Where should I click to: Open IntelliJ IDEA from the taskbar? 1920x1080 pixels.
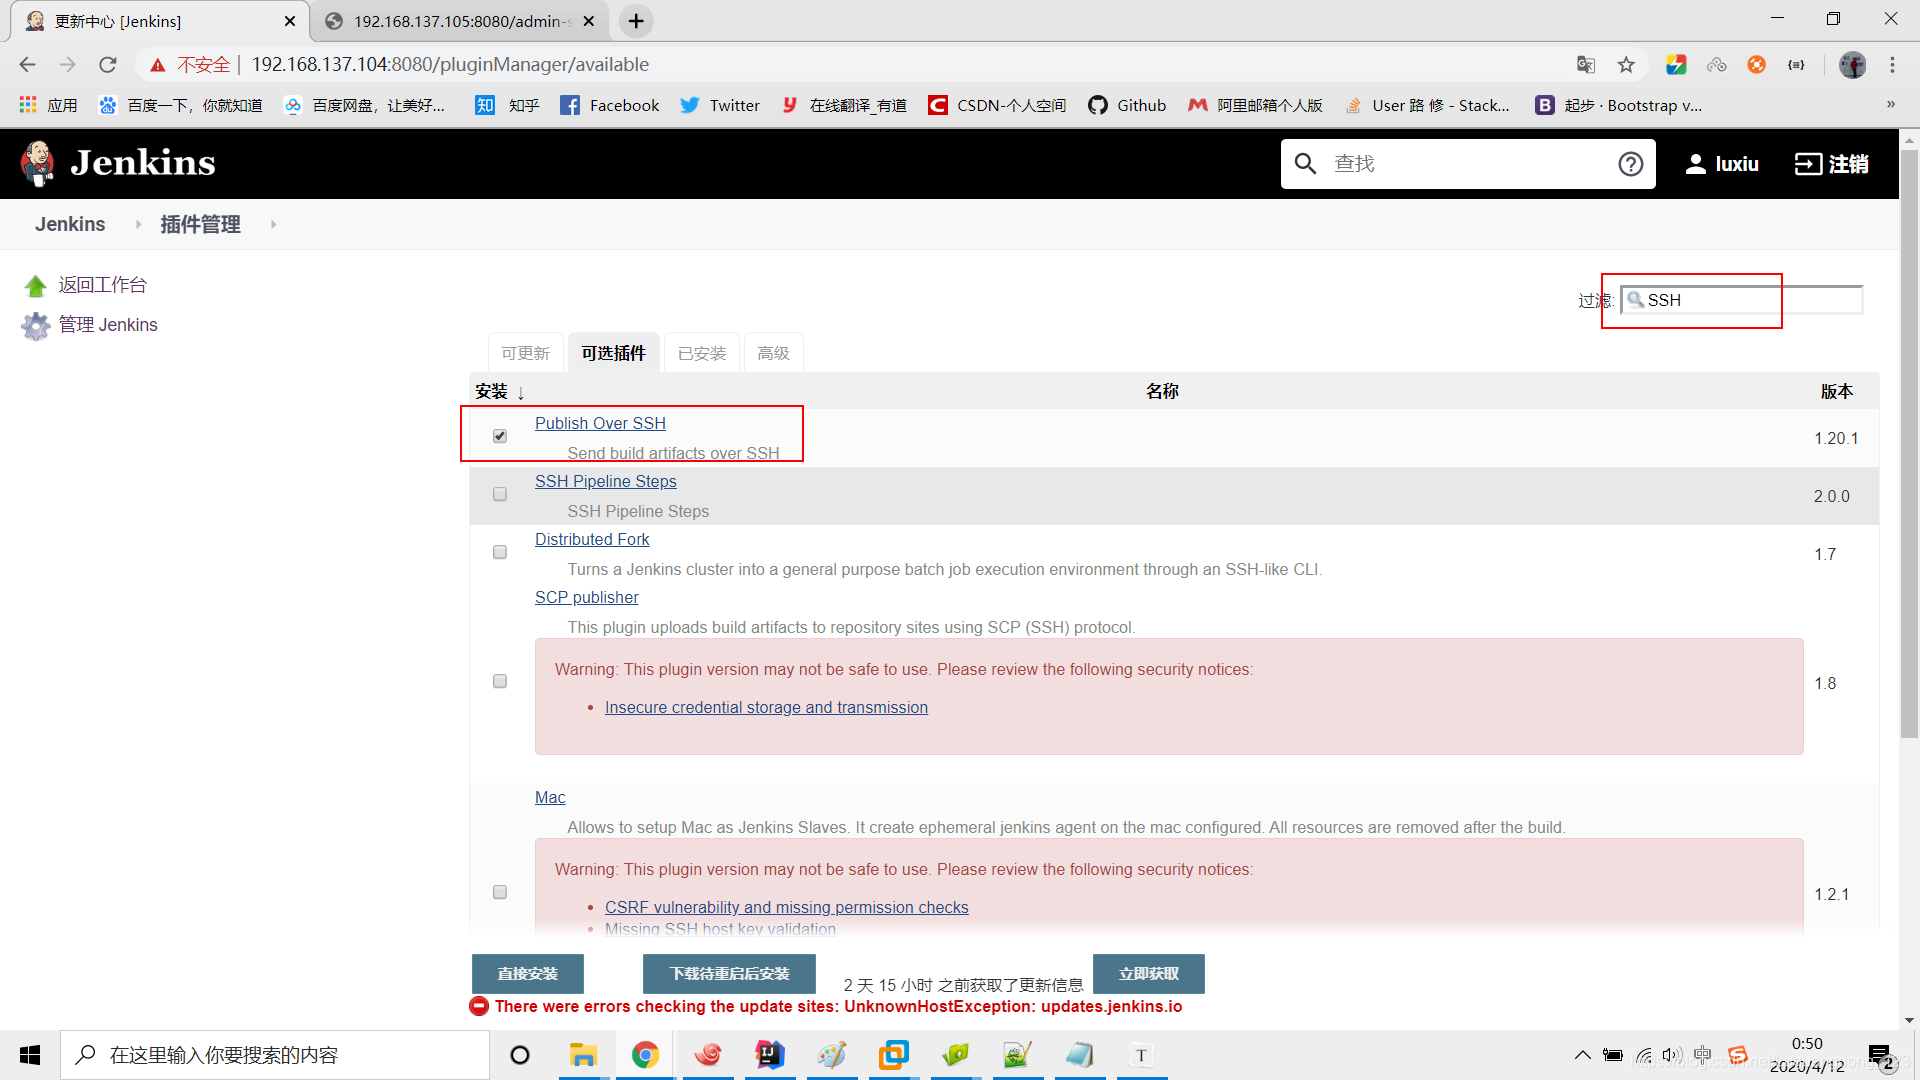click(x=769, y=1055)
